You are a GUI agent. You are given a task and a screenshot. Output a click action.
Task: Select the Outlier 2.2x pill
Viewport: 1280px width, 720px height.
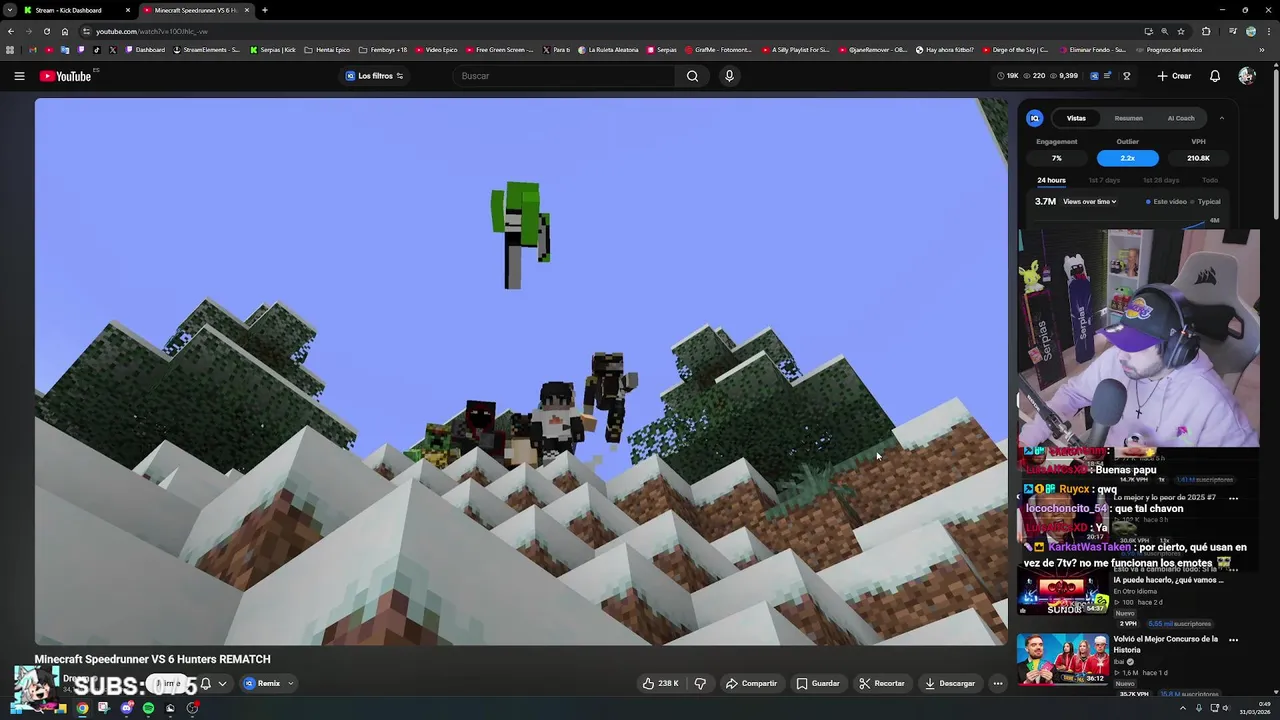[1127, 158]
